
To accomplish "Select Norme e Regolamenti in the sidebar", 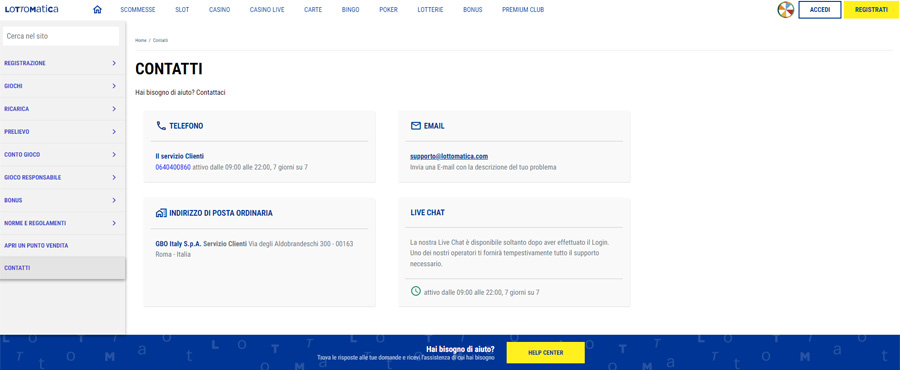I will point(63,223).
